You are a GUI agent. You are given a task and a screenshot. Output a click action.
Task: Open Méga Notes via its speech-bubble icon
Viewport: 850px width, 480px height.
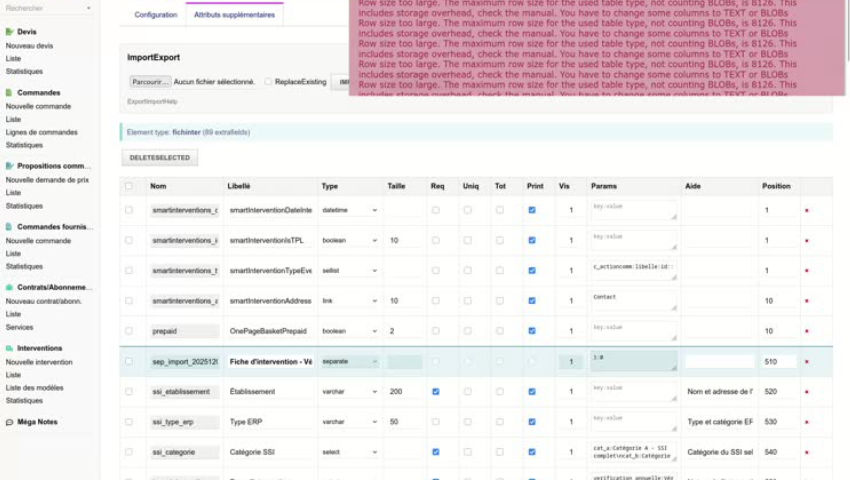click(10, 422)
